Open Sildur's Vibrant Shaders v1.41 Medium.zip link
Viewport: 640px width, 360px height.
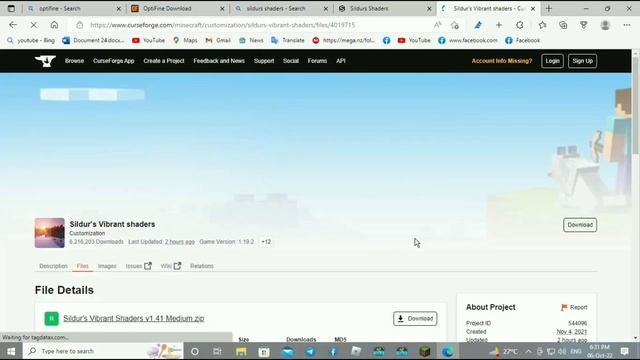134,318
